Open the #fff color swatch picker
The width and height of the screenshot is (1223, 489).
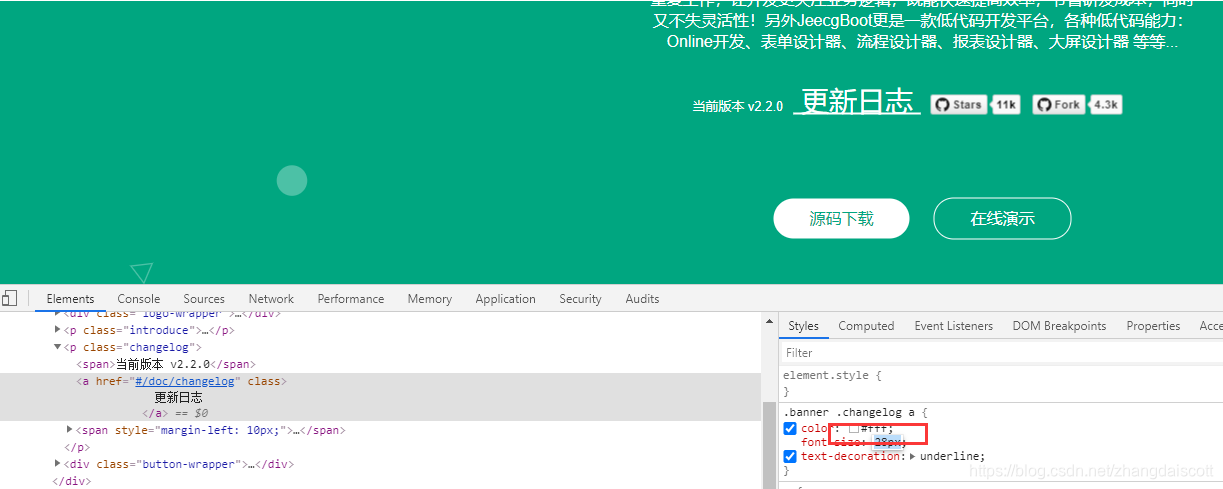point(854,429)
